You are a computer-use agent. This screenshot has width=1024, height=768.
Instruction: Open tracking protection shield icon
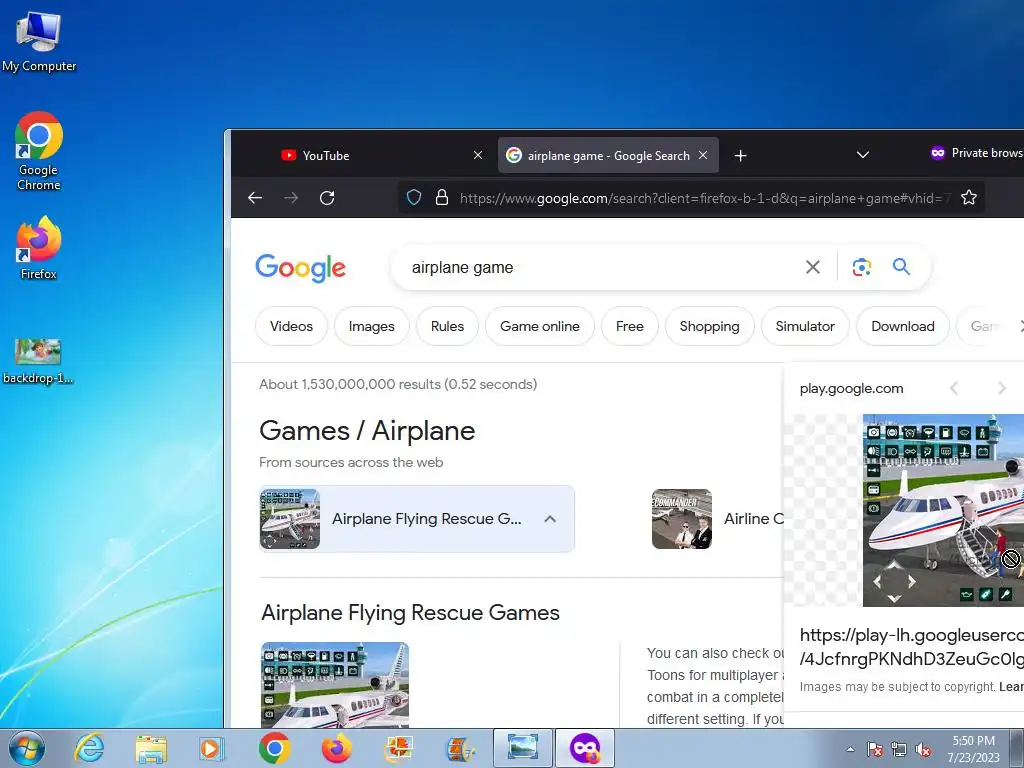click(x=414, y=197)
